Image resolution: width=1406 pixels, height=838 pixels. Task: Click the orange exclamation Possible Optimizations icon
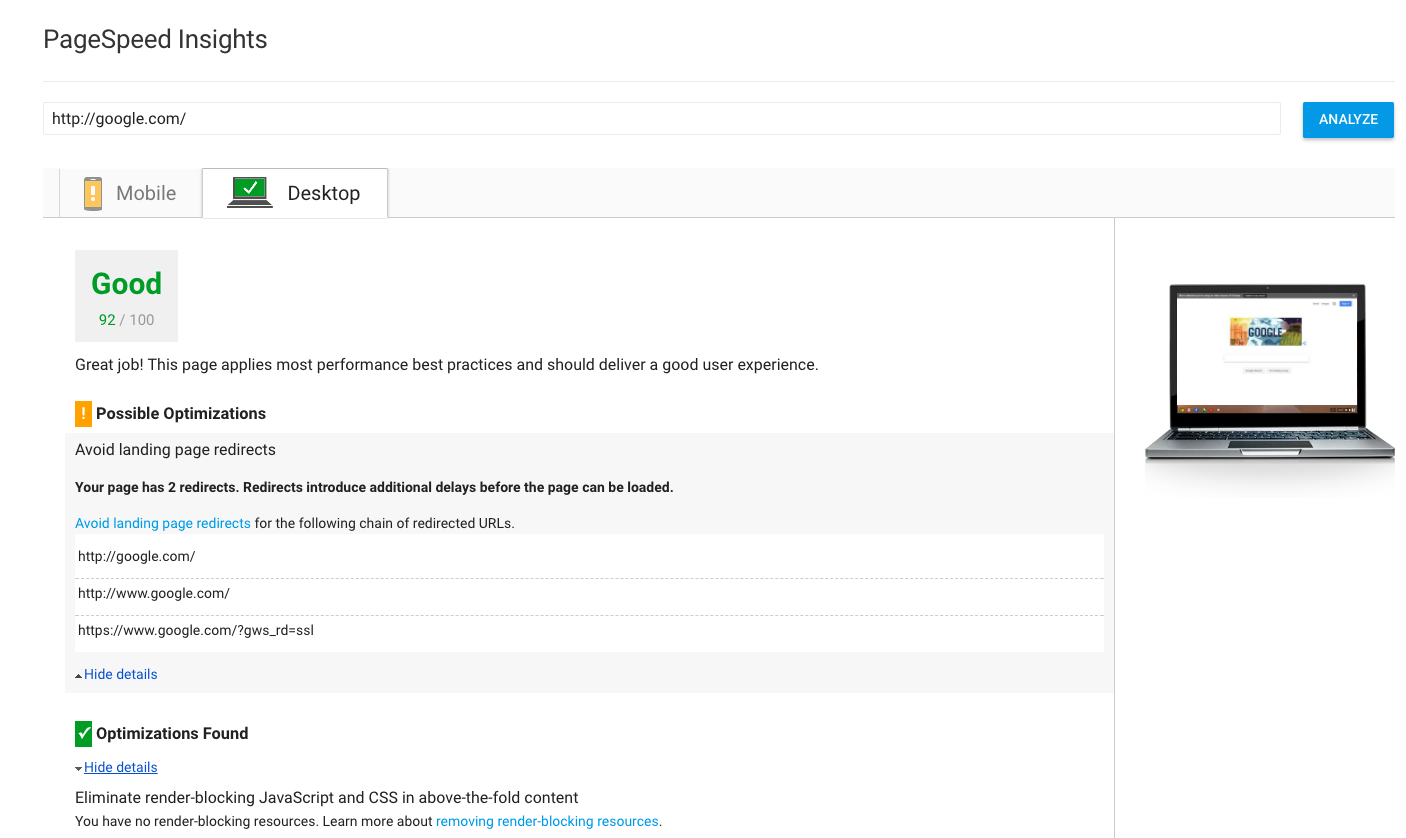[83, 414]
